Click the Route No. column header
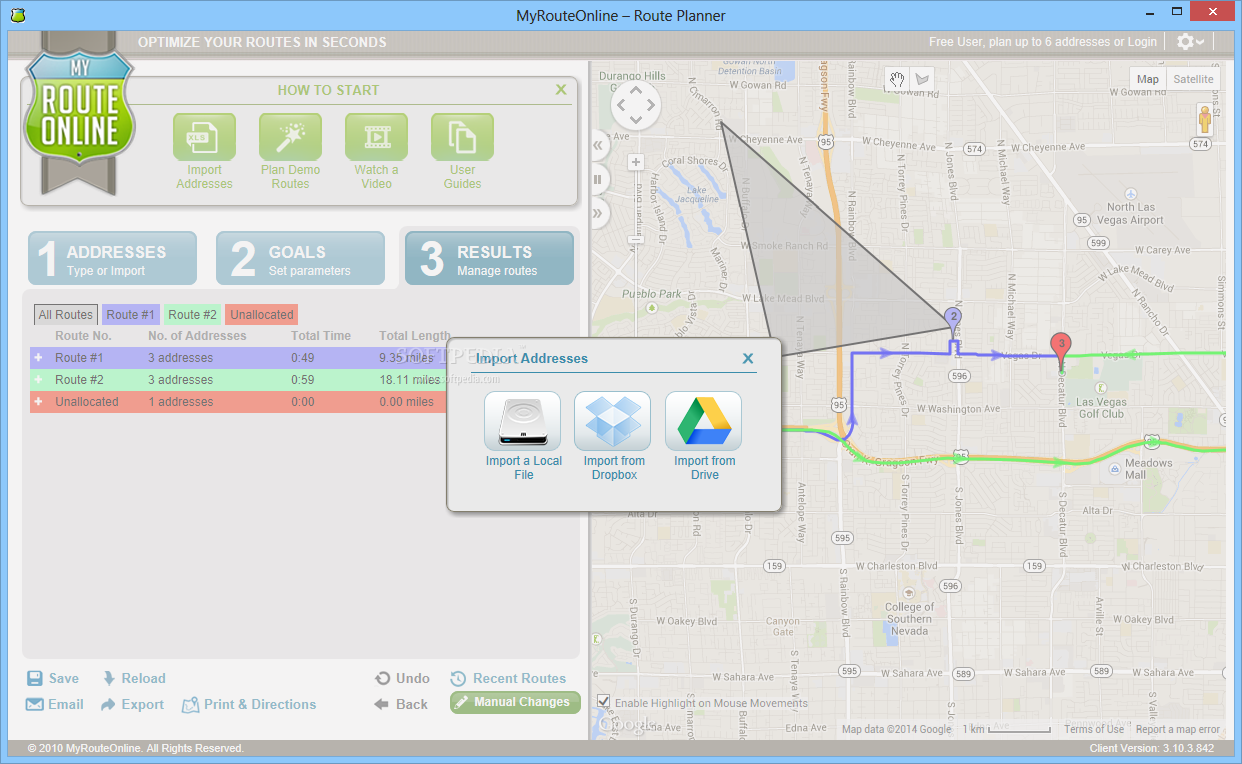The height and width of the screenshot is (764, 1242). (x=83, y=336)
